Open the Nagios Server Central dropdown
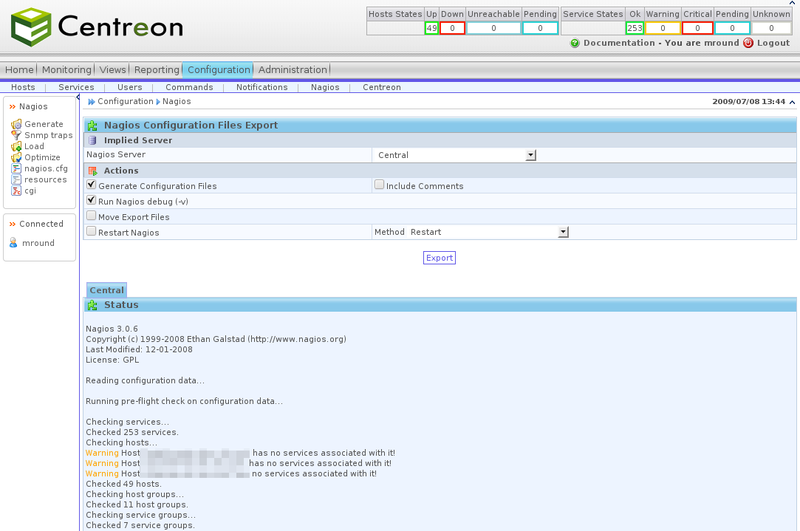Viewport: 800px width, 531px height. [531, 155]
